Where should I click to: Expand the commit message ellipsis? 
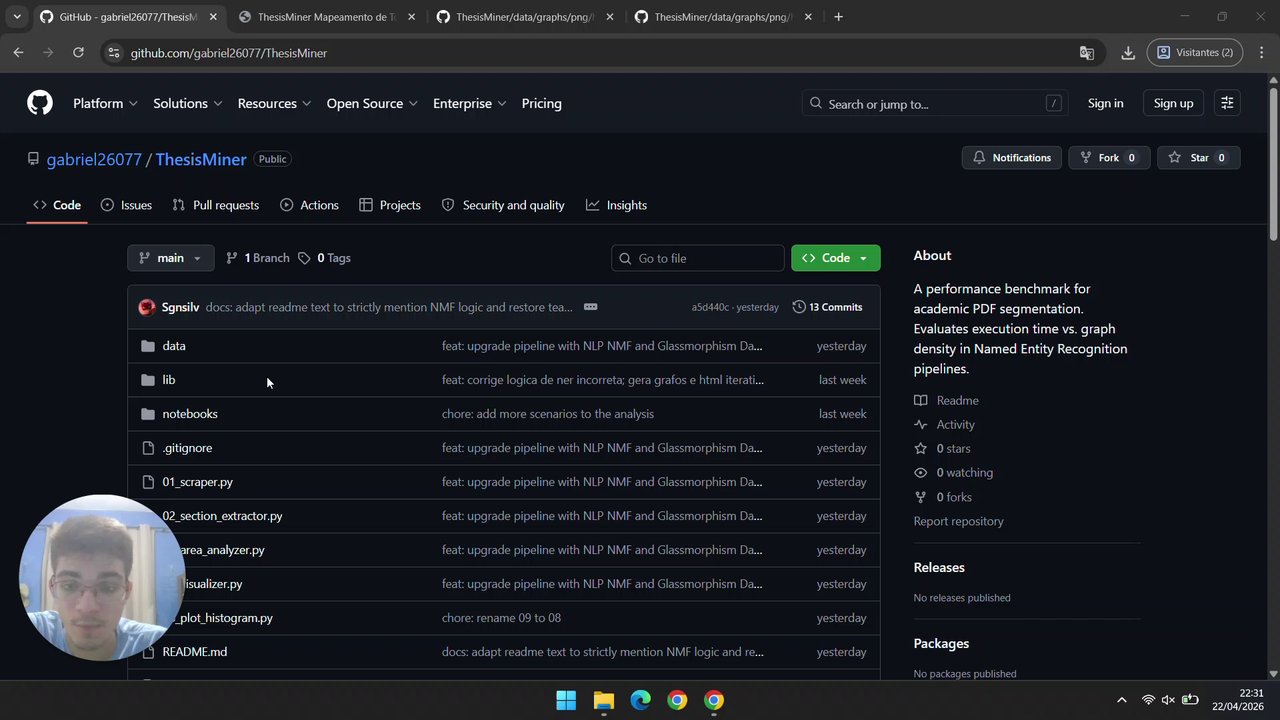590,307
